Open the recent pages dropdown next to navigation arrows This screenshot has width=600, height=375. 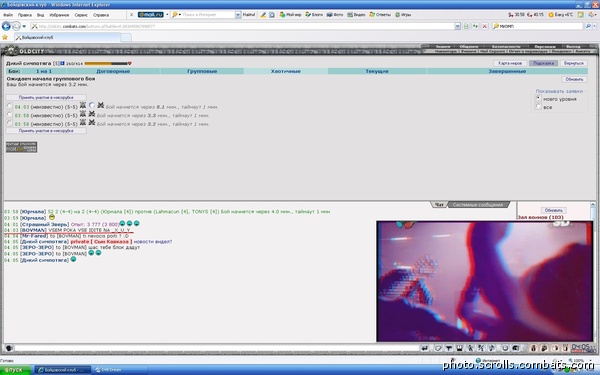pyautogui.click(x=24, y=26)
